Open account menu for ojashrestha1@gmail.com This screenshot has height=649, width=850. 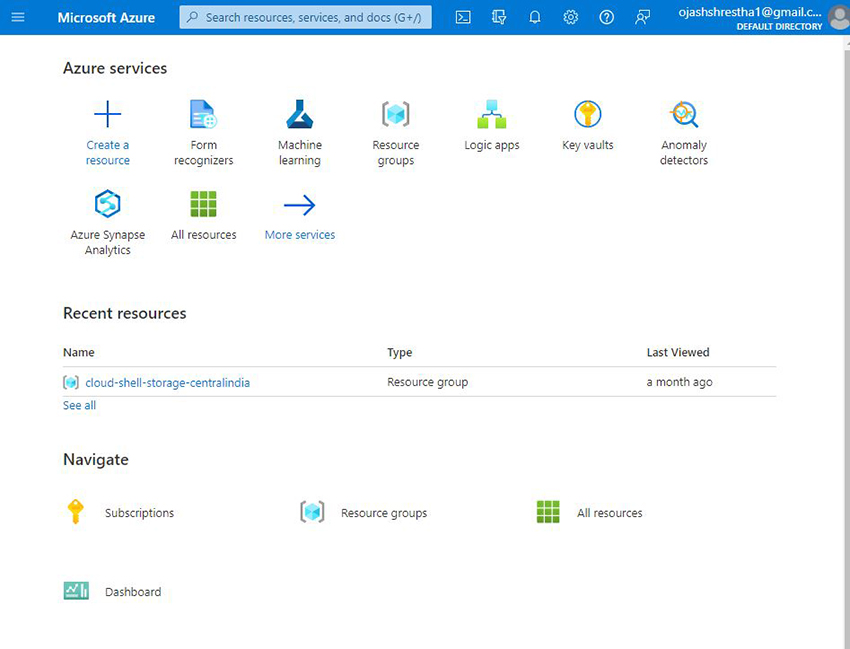pyautogui.click(x=762, y=17)
